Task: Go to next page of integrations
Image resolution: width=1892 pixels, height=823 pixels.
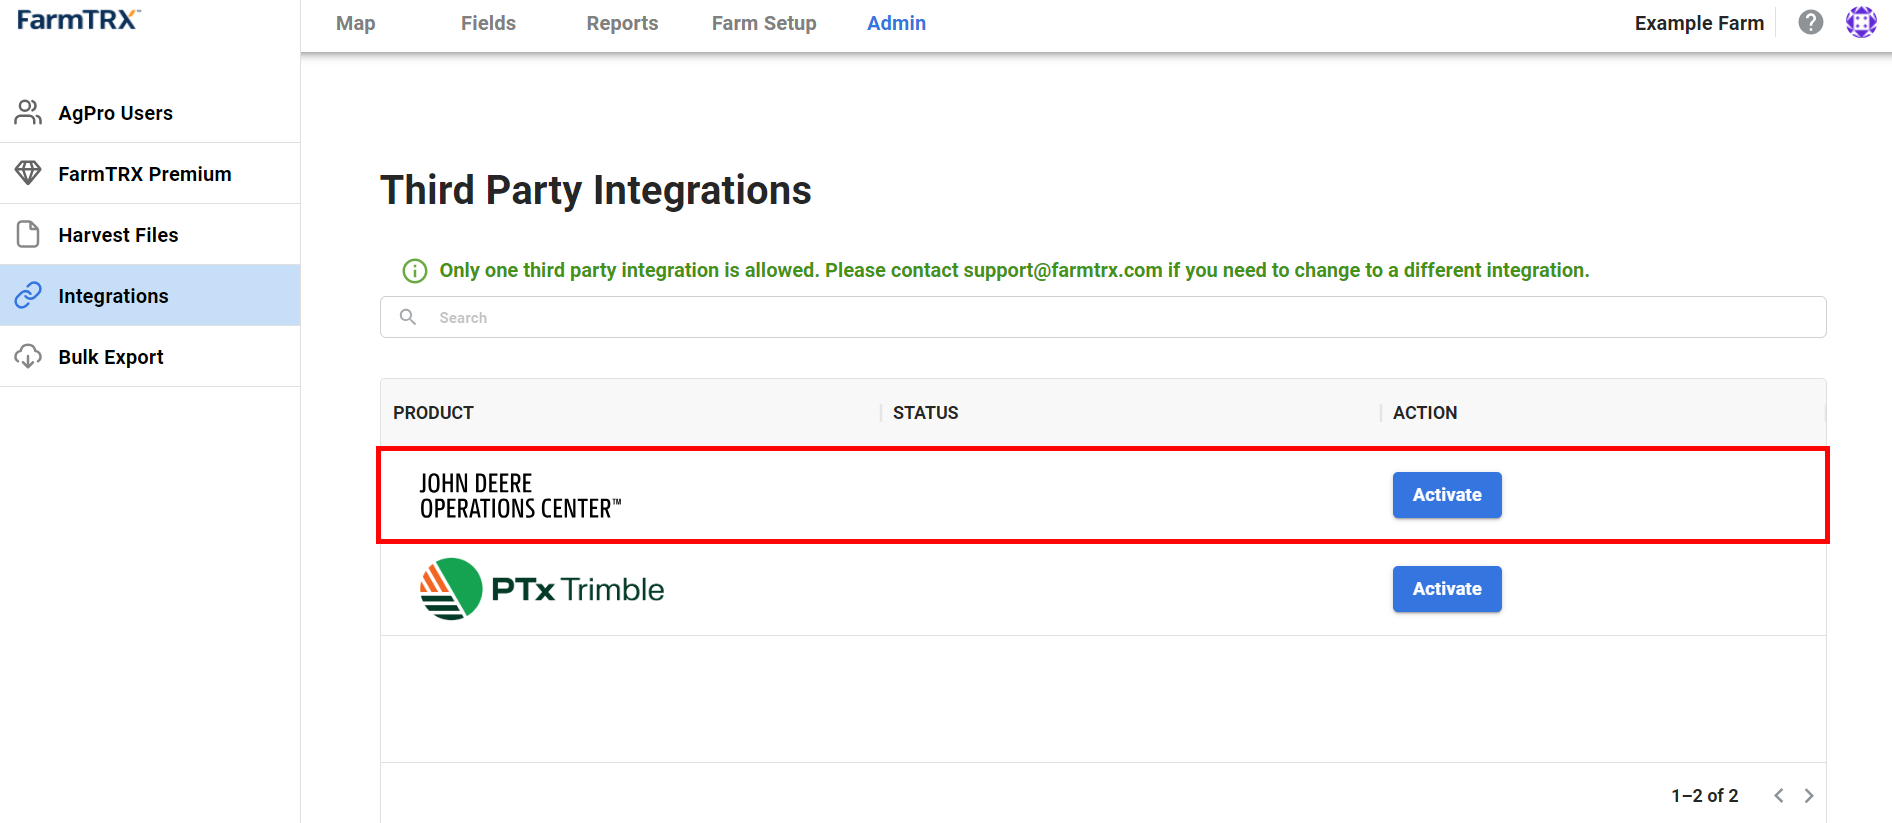Action: pos(1808,796)
